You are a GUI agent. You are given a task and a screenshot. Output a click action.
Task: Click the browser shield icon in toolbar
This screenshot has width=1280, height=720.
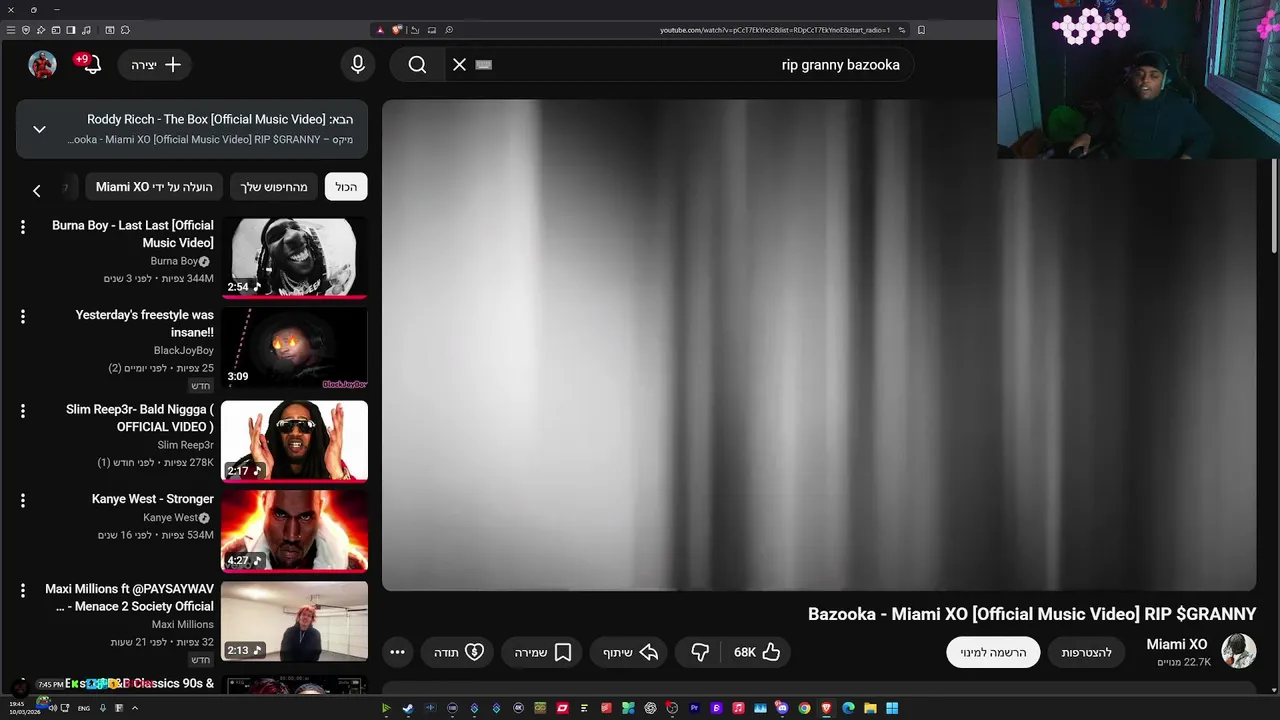(x=26, y=30)
